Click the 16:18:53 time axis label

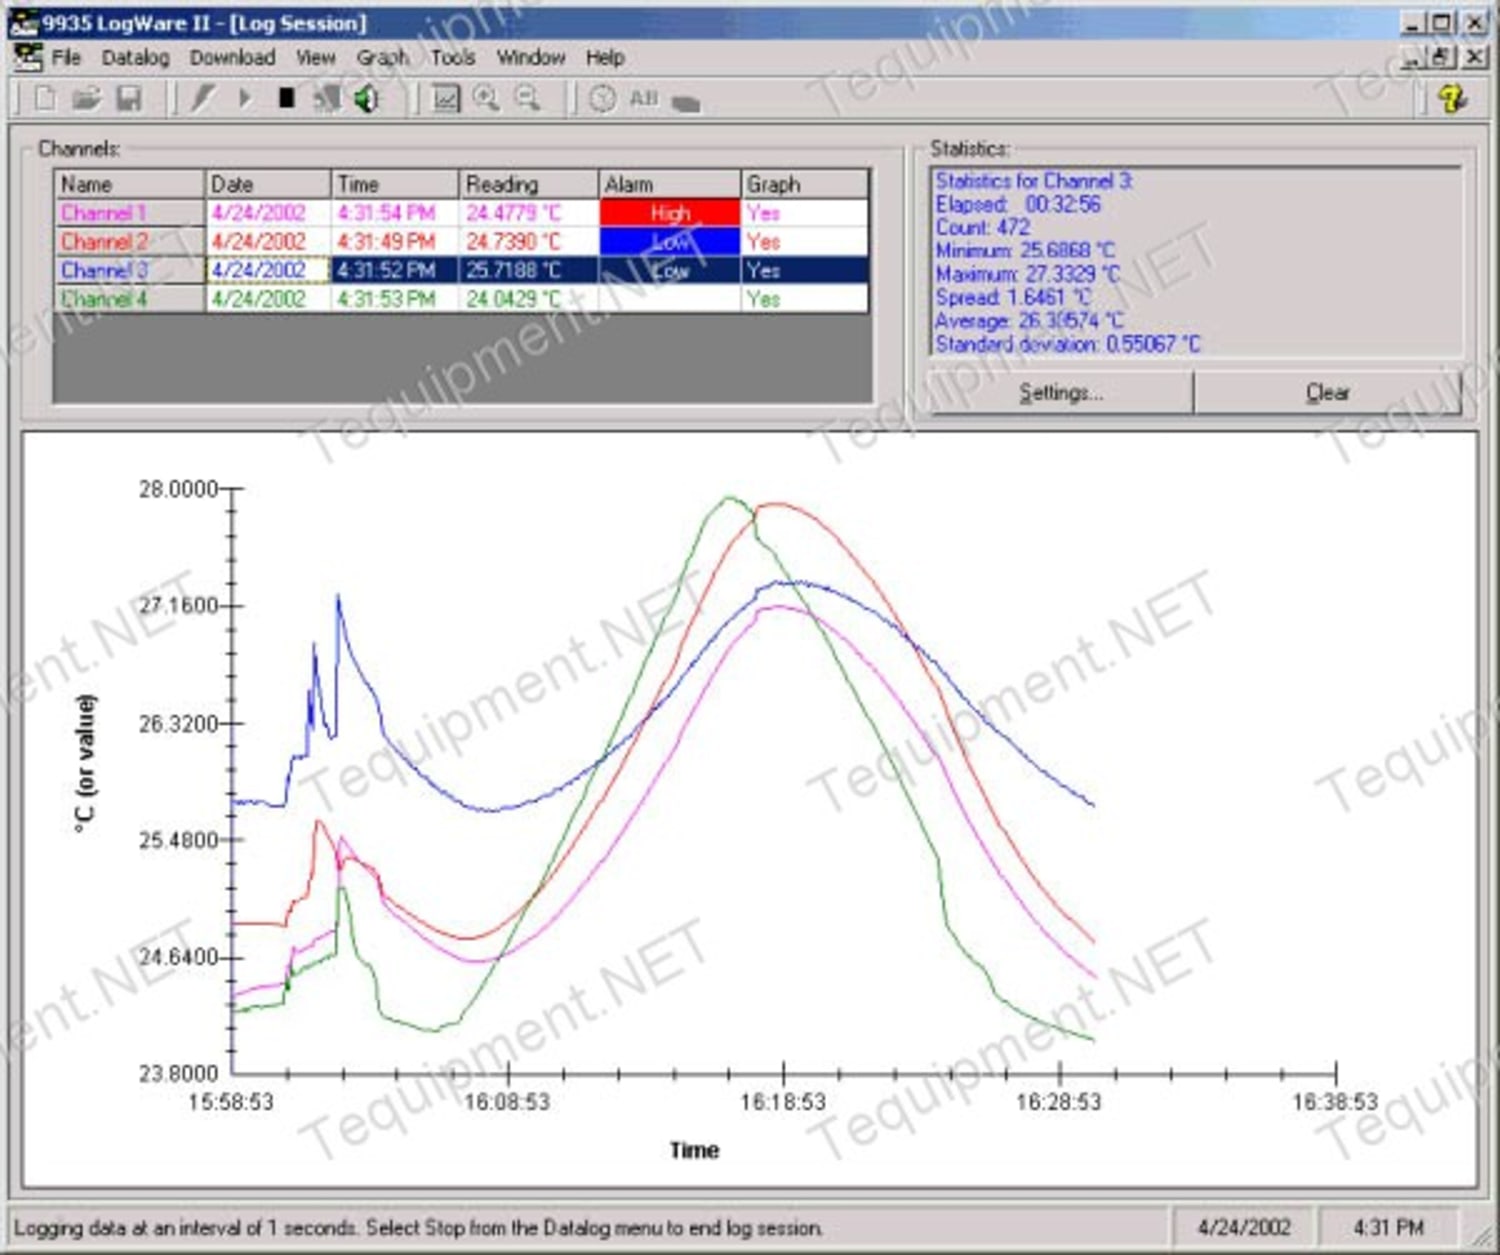[782, 1102]
